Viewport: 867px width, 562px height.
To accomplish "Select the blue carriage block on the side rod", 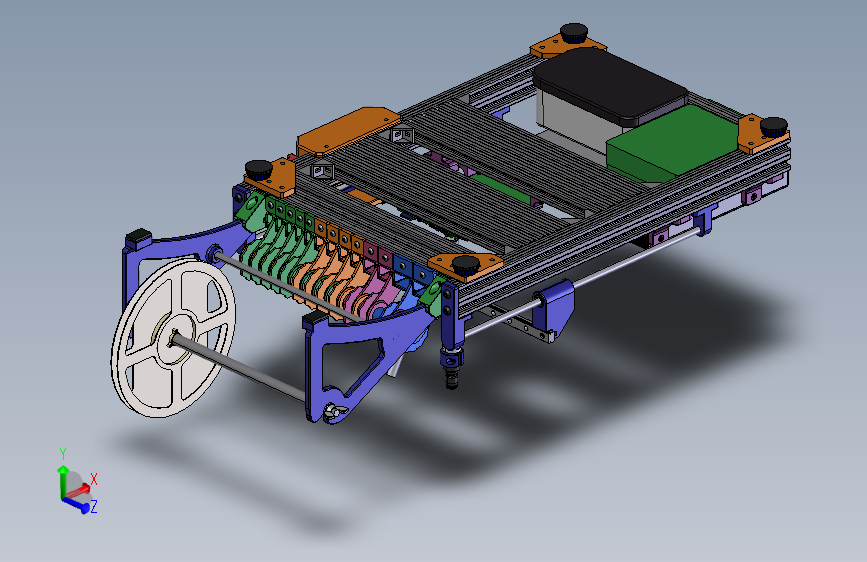I will coord(555,308).
